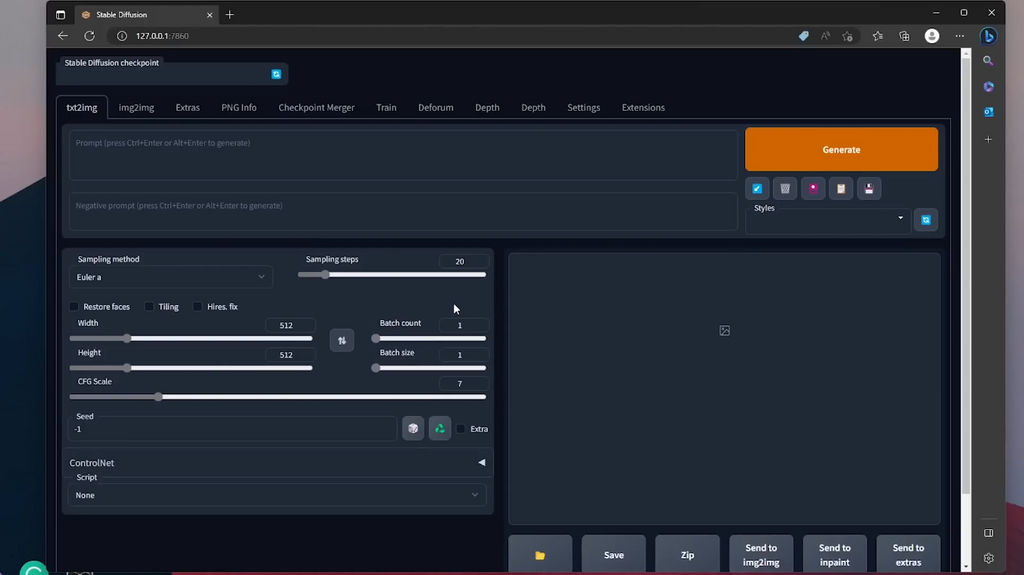Click the recycle reuse seed icon
The image size is (1024, 575).
(x=440, y=429)
